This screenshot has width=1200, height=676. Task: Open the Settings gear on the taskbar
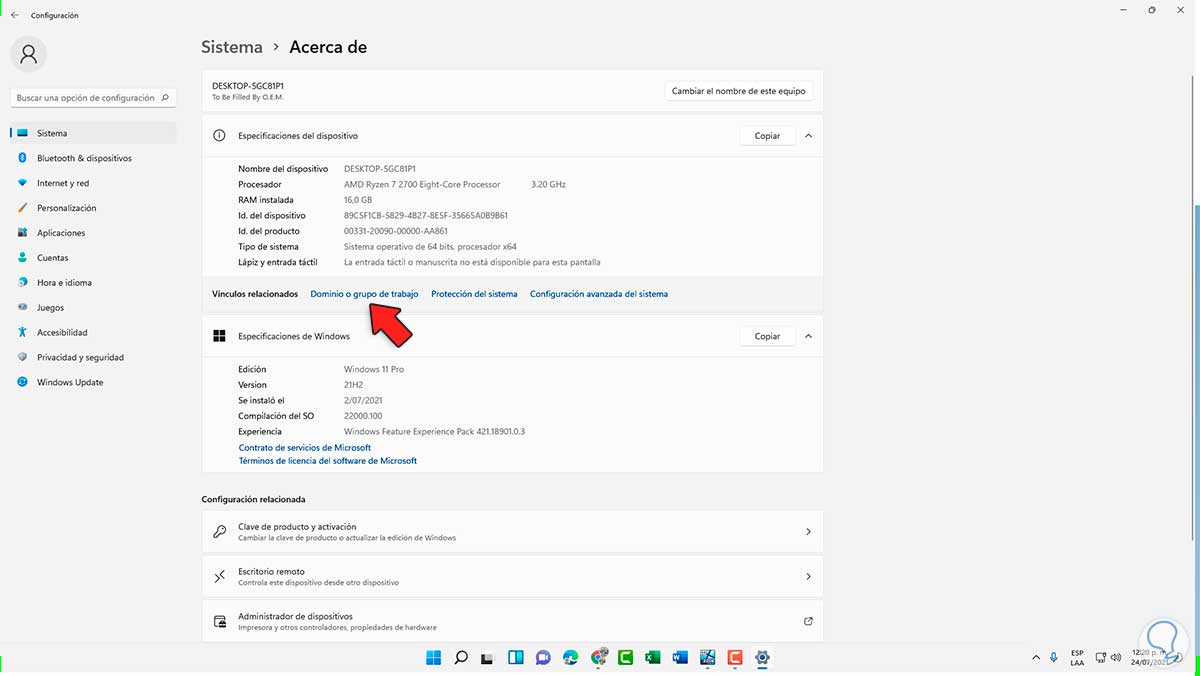pos(762,657)
